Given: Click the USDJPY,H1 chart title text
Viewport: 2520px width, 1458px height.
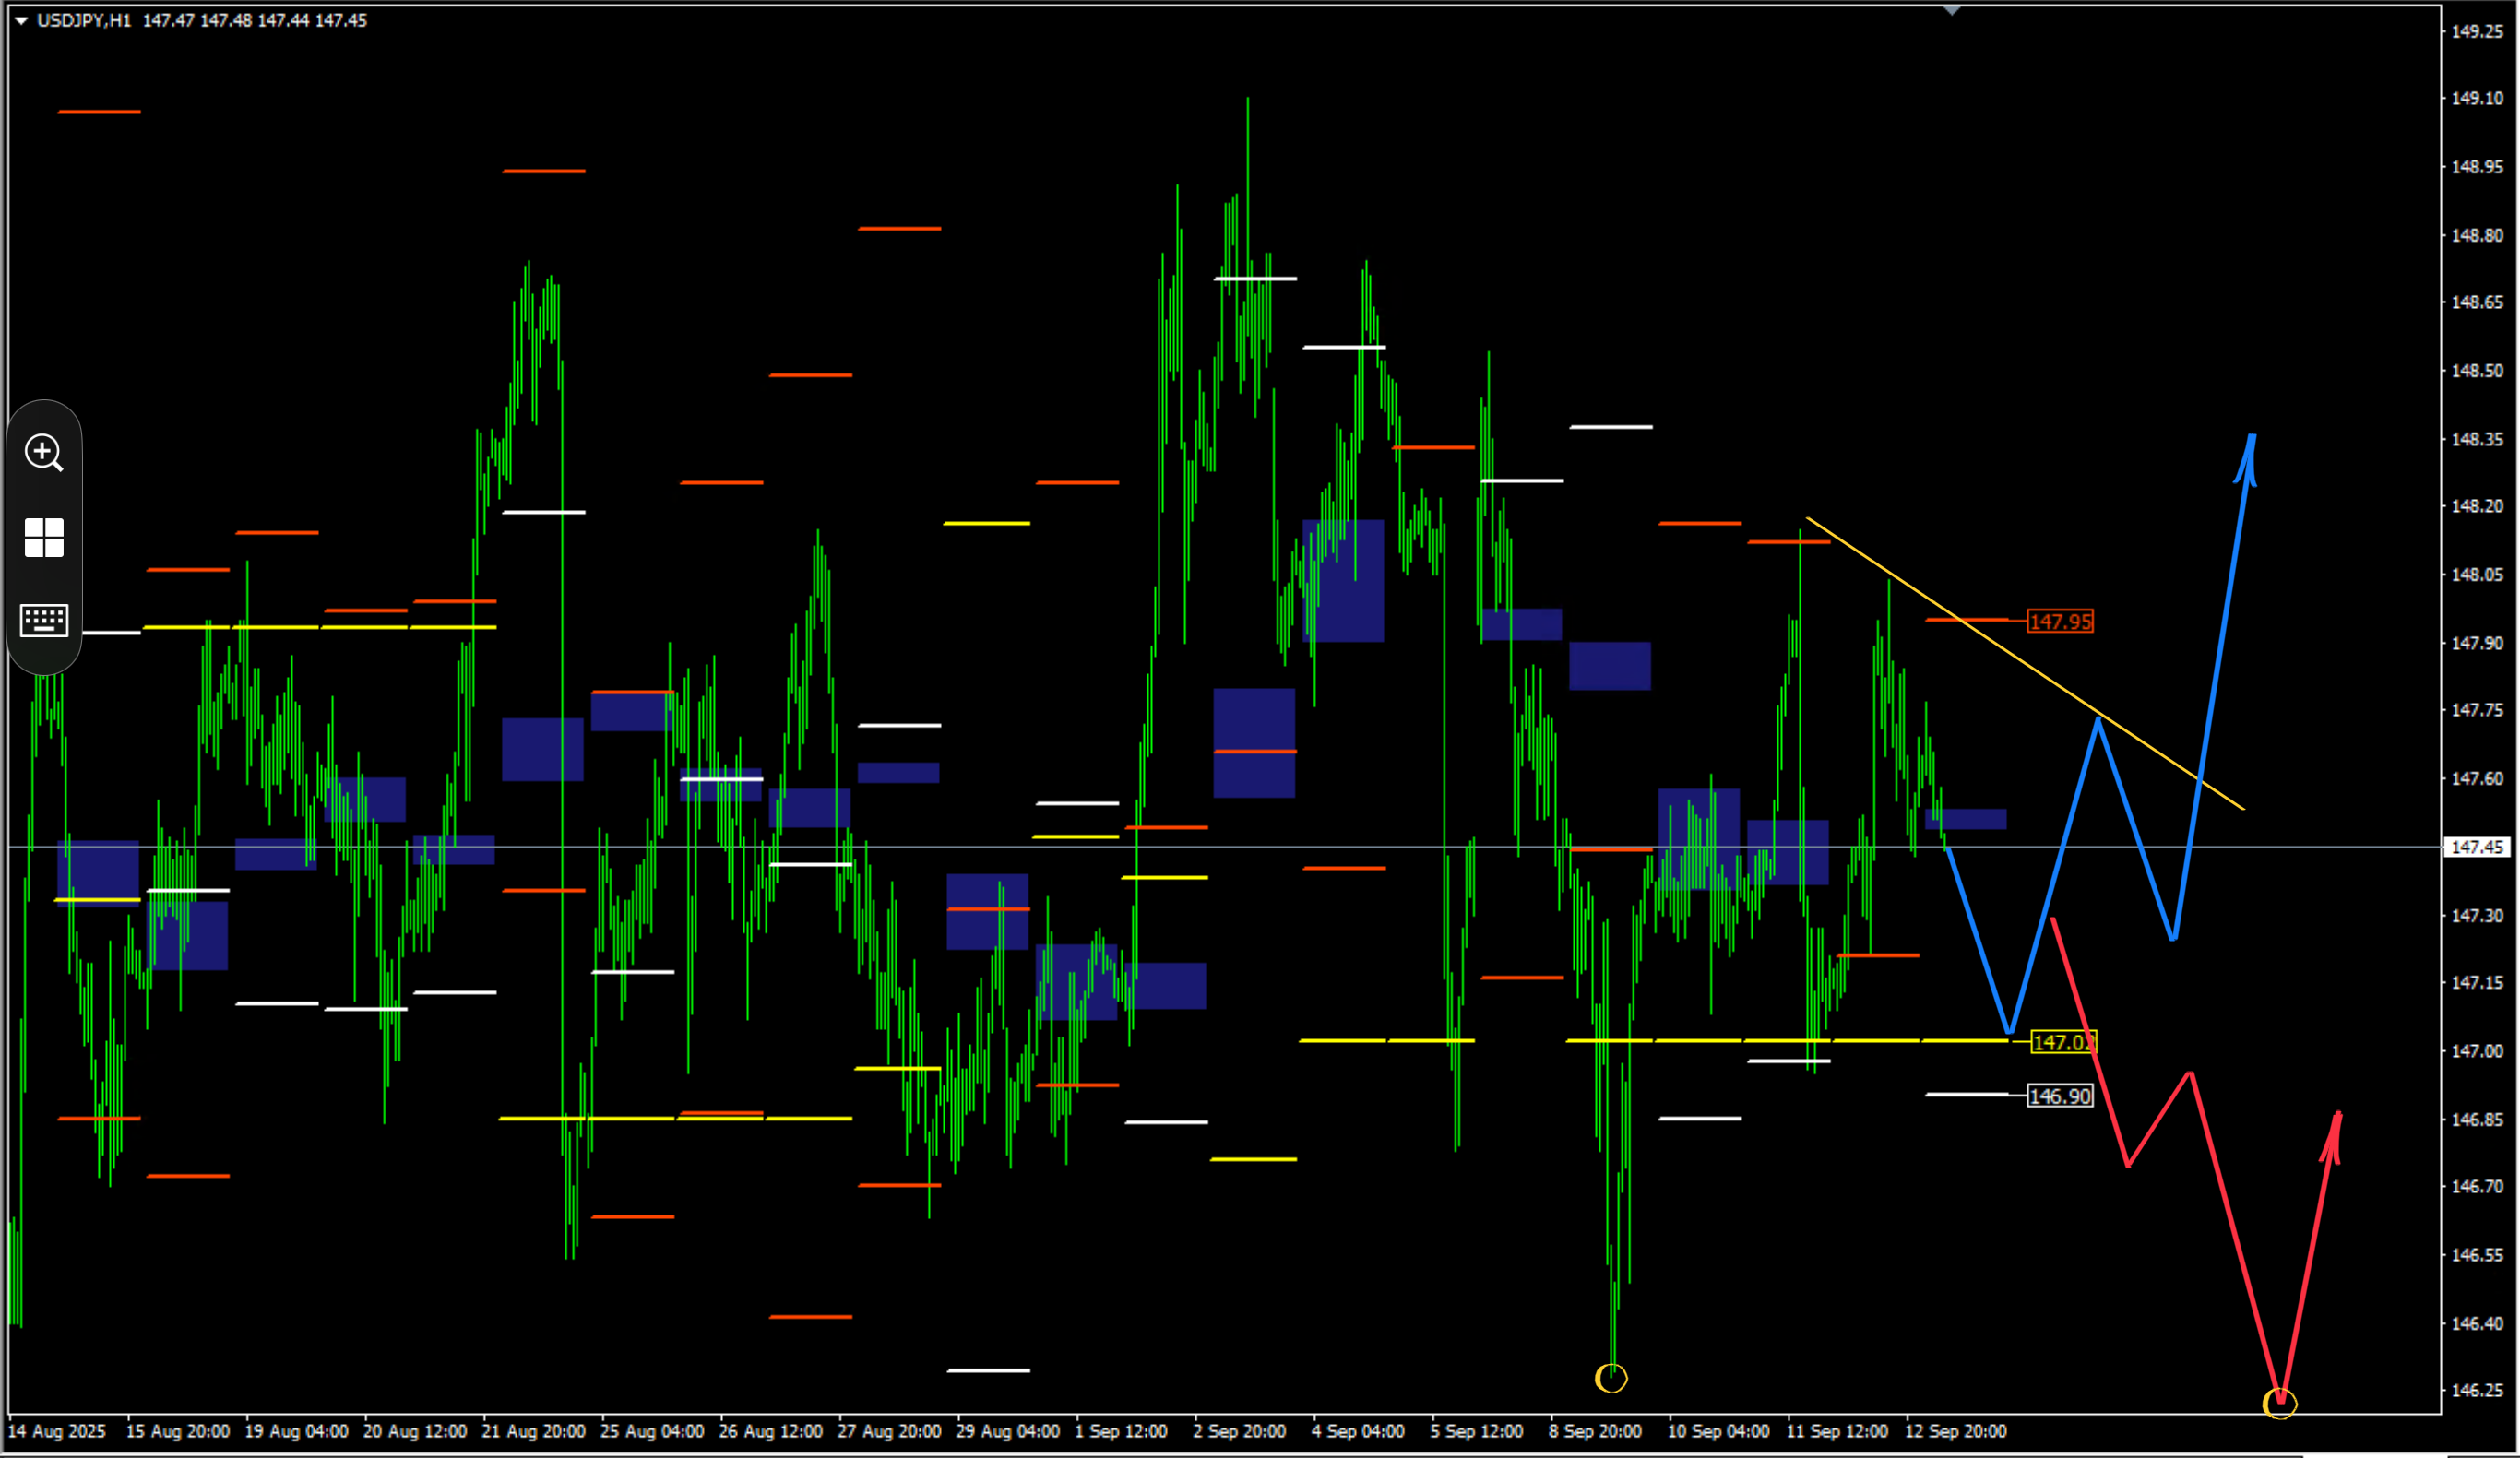Looking at the screenshot, I should pos(84,20).
